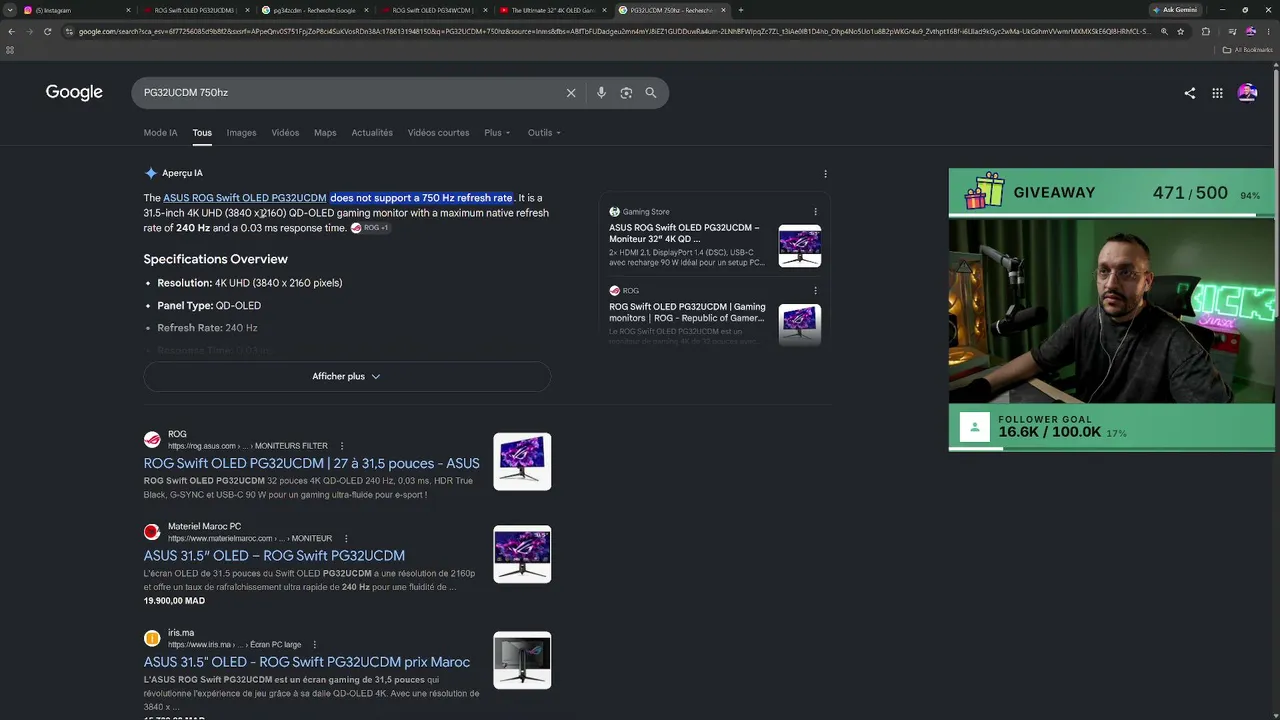This screenshot has height=720, width=1280.
Task: Open more options for iris.ma result
Action: pyautogui.click(x=314, y=645)
